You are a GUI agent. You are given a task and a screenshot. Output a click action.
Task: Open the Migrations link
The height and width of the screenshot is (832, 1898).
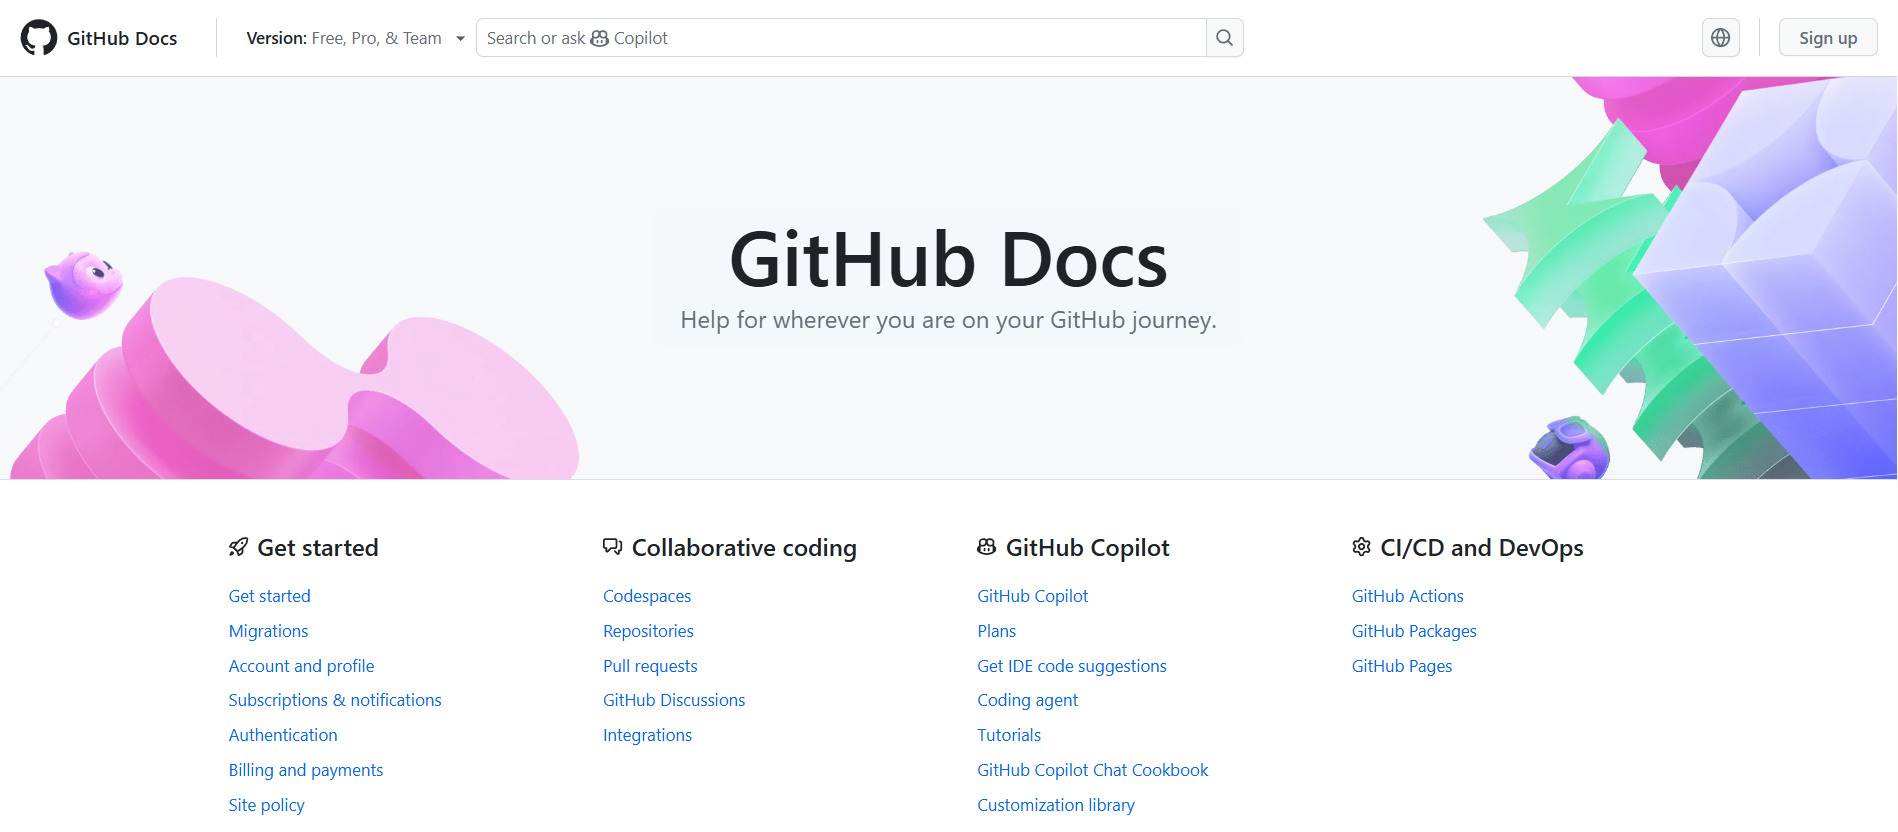[268, 631]
